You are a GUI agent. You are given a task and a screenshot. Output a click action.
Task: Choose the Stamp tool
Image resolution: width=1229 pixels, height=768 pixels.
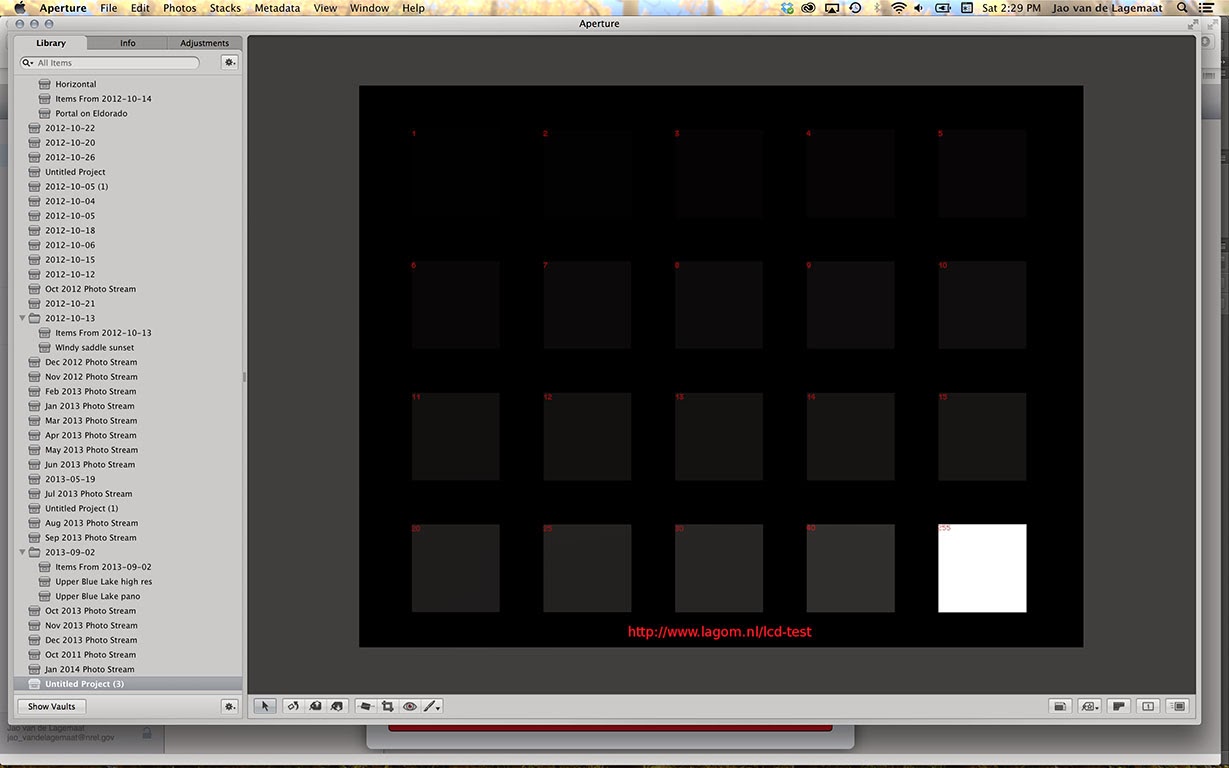point(337,706)
